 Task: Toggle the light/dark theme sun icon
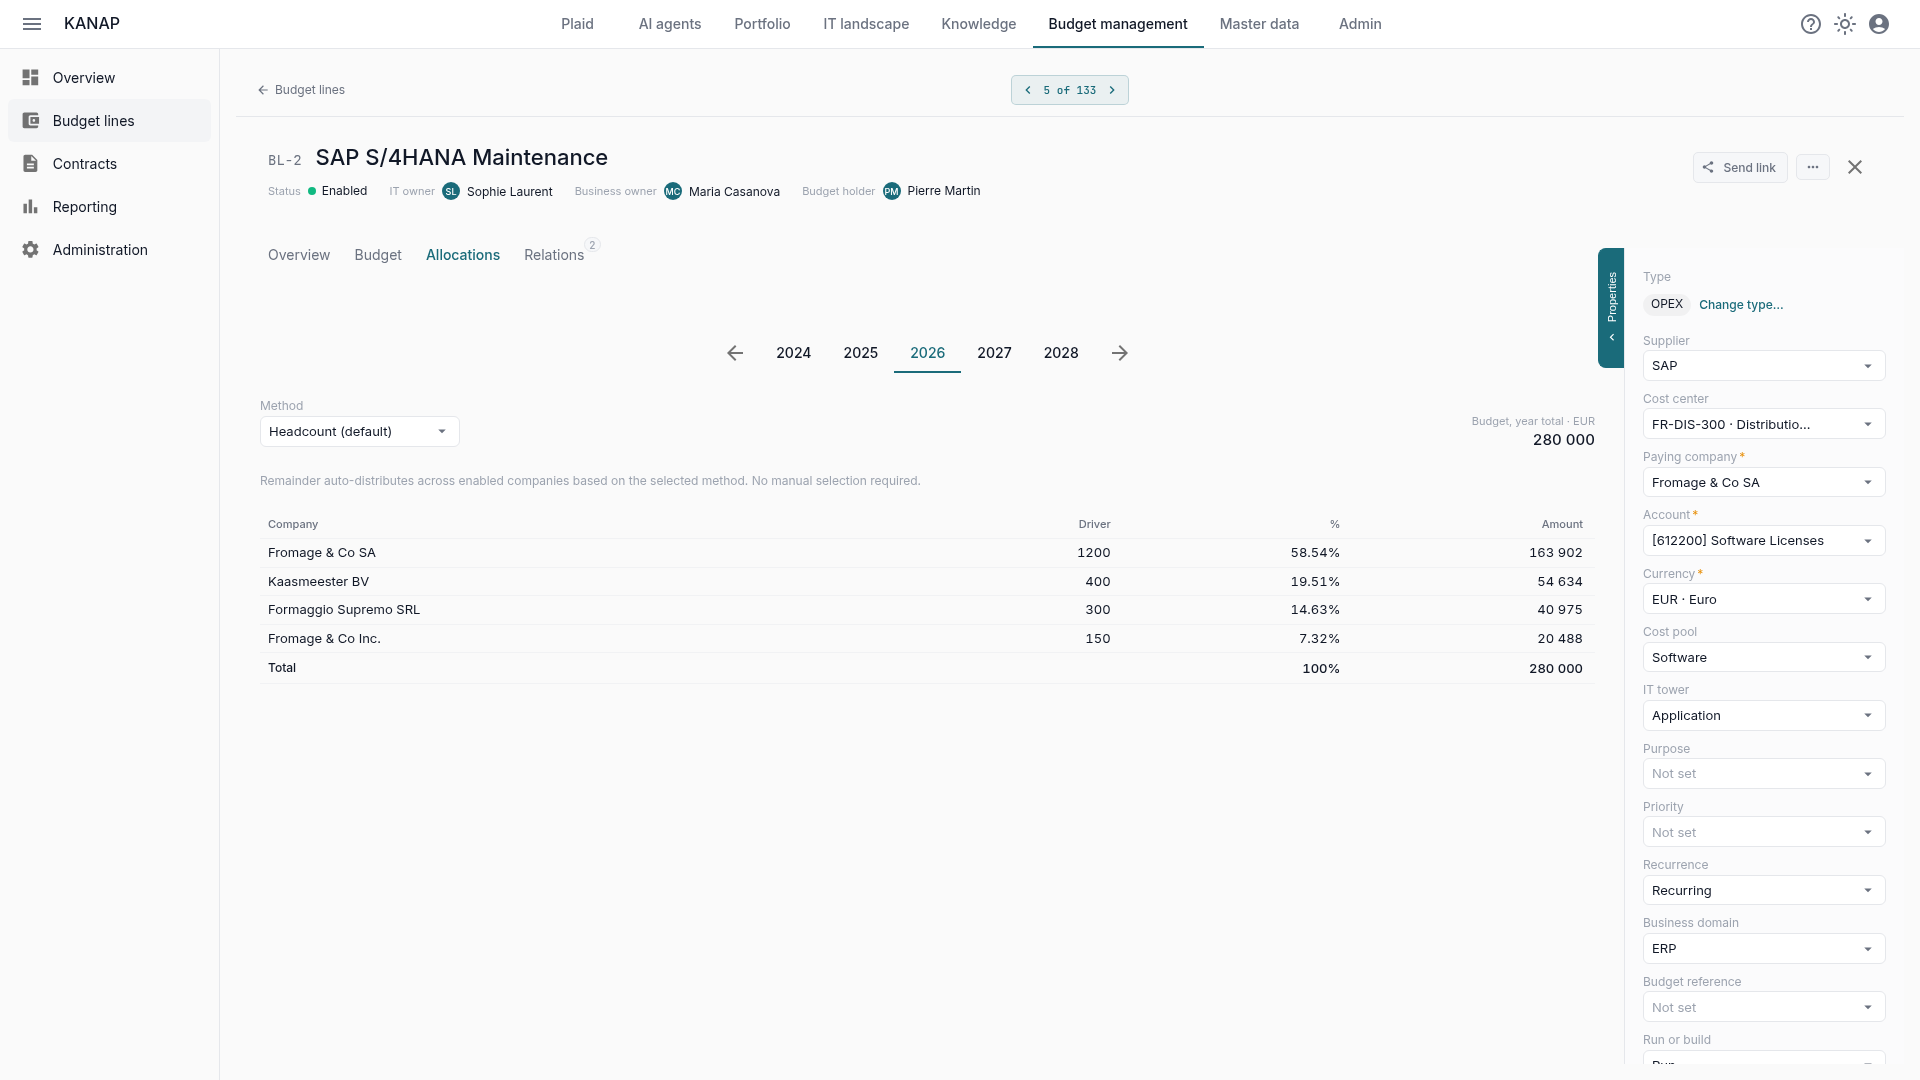[1845, 24]
